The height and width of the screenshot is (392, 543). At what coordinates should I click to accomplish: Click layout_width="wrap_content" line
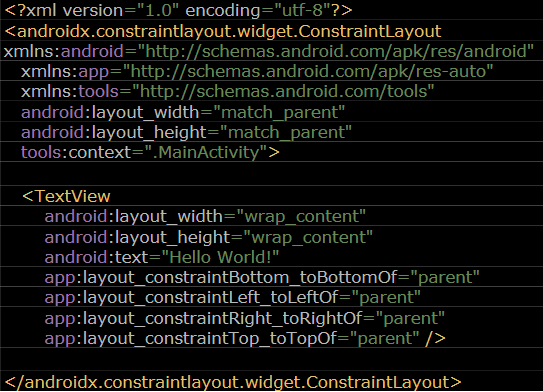(x=205, y=217)
